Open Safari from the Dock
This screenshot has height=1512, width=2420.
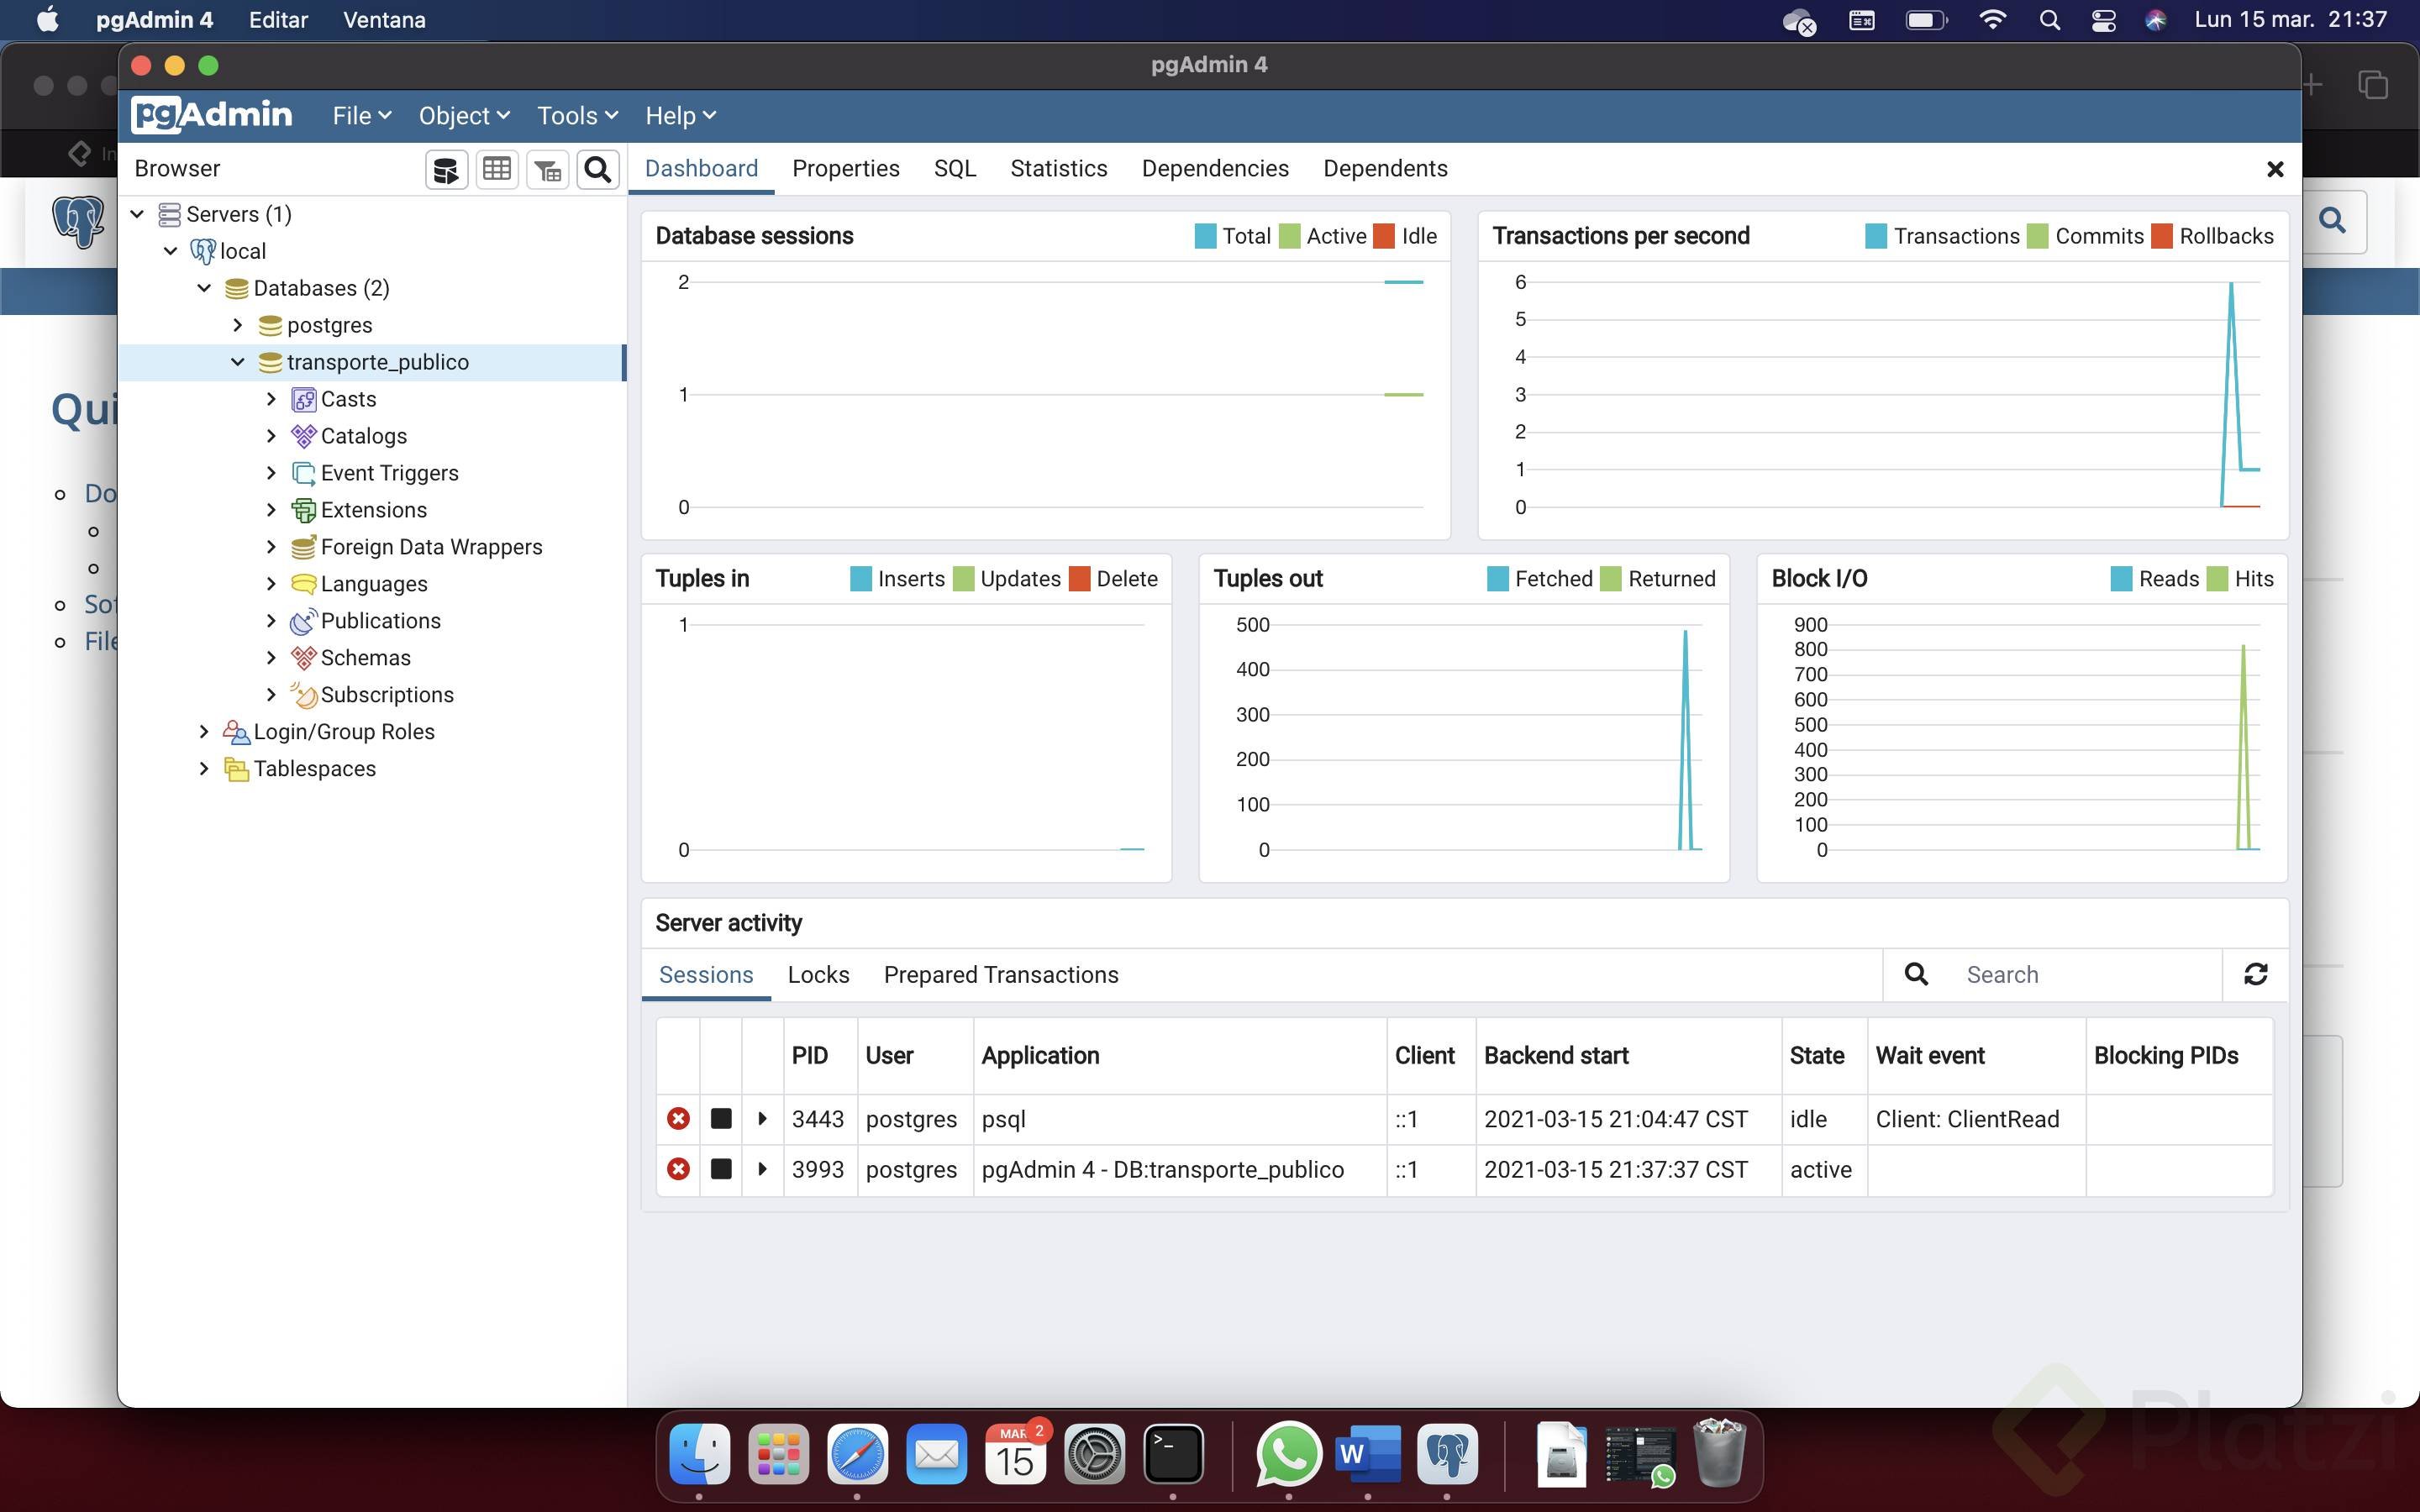tap(857, 1454)
